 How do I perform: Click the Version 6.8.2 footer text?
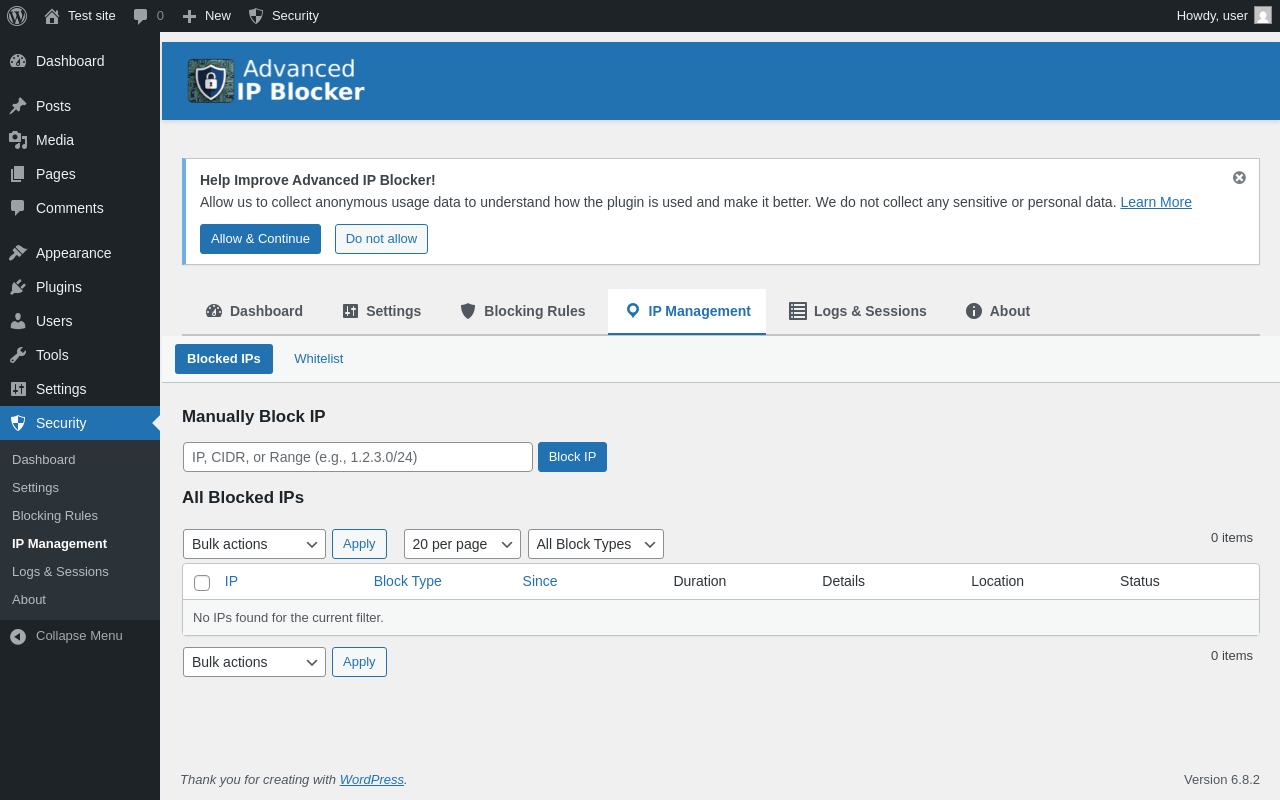pos(1222,779)
